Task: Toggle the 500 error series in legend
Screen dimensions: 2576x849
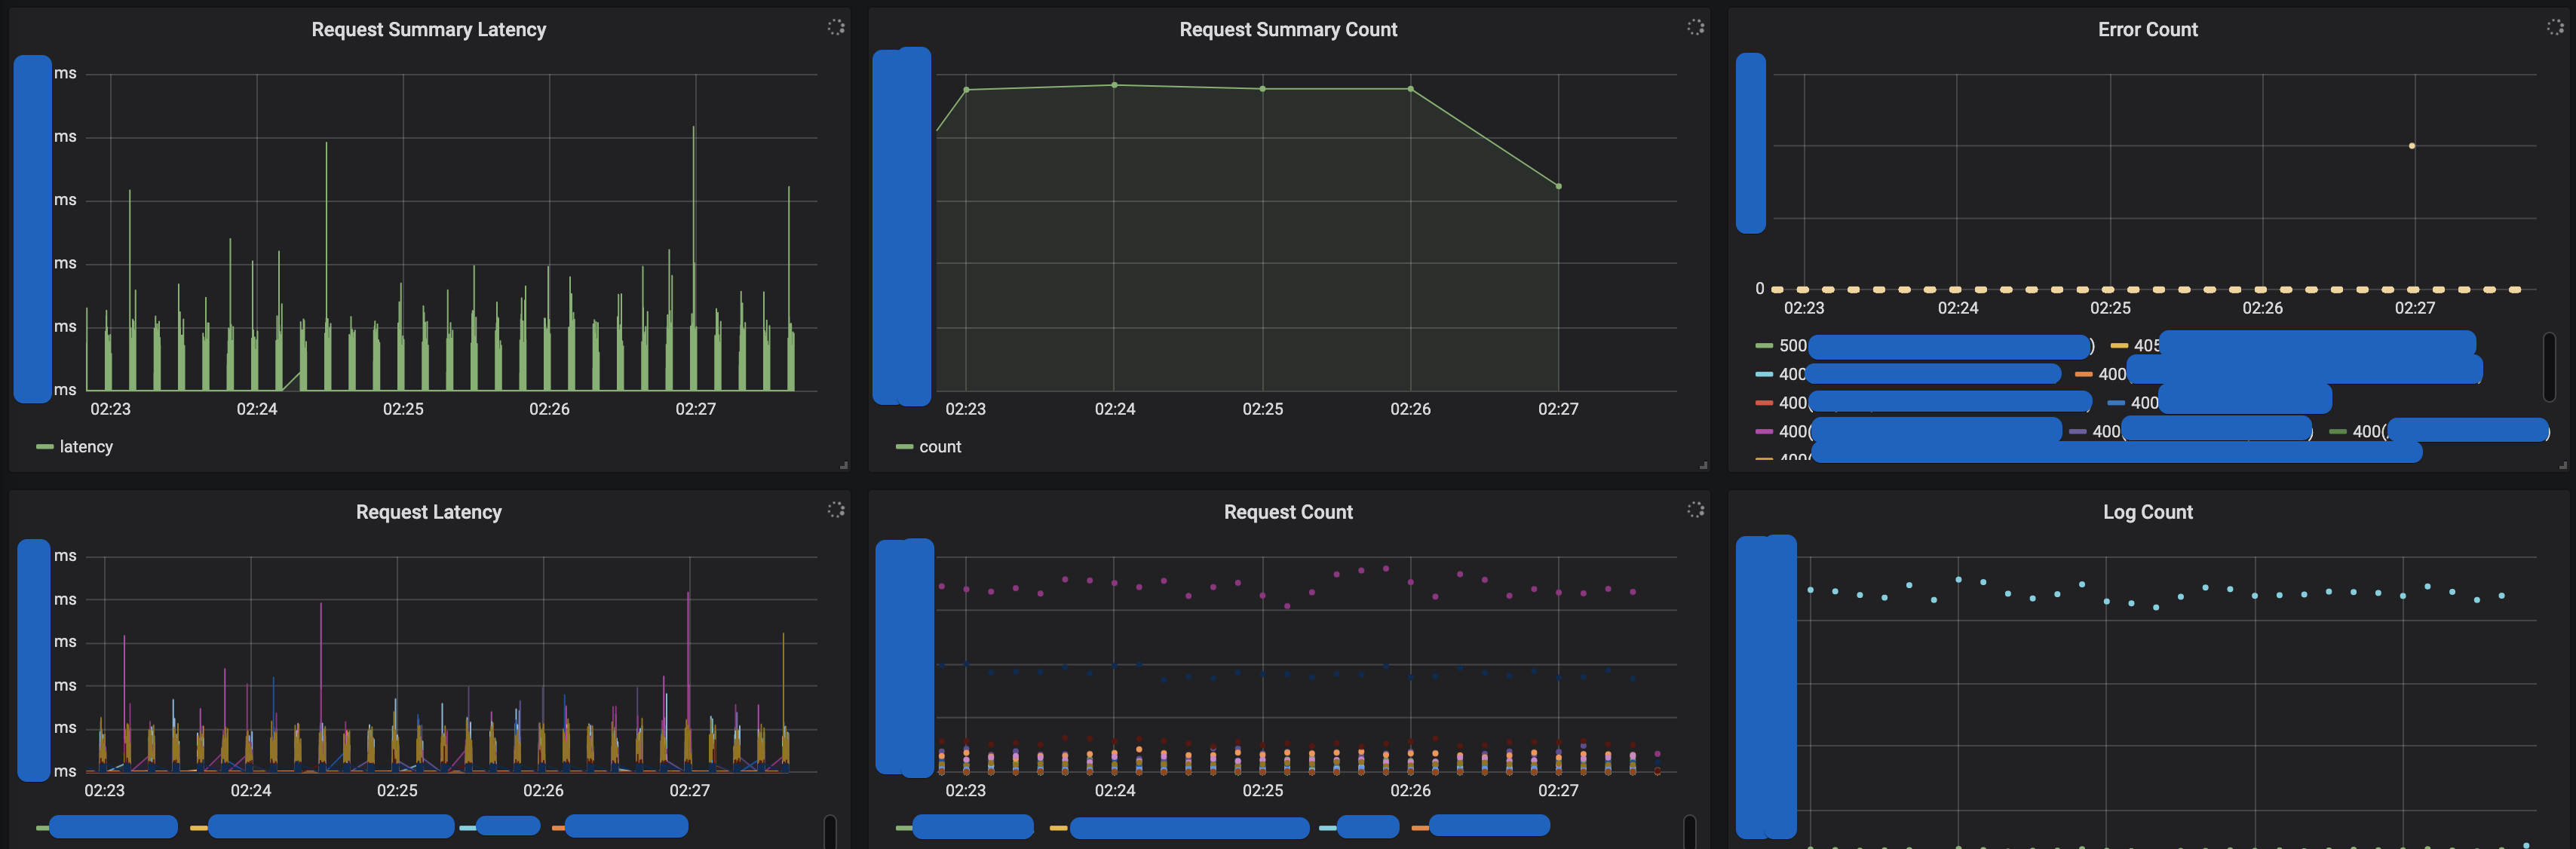Action: pyautogui.click(x=1792, y=345)
